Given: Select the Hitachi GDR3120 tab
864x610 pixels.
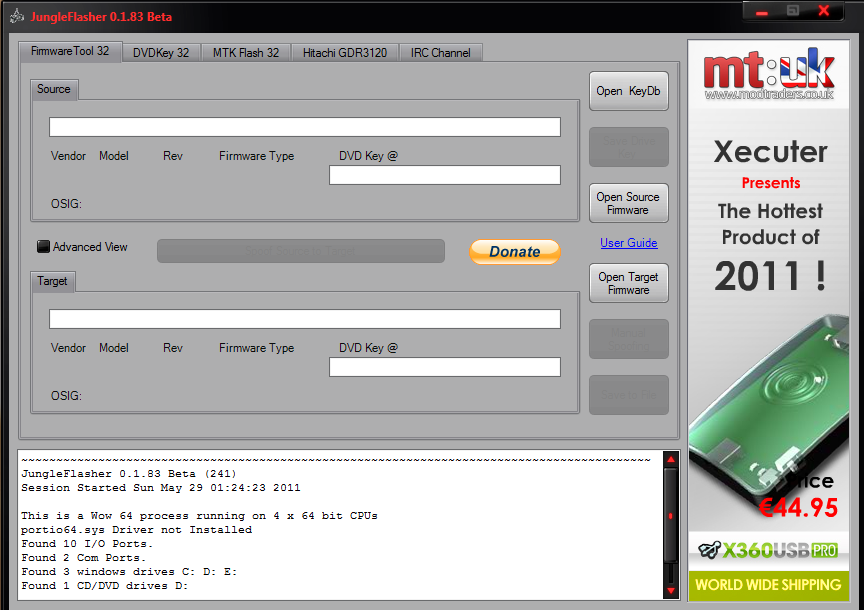Looking at the screenshot, I should click(345, 53).
